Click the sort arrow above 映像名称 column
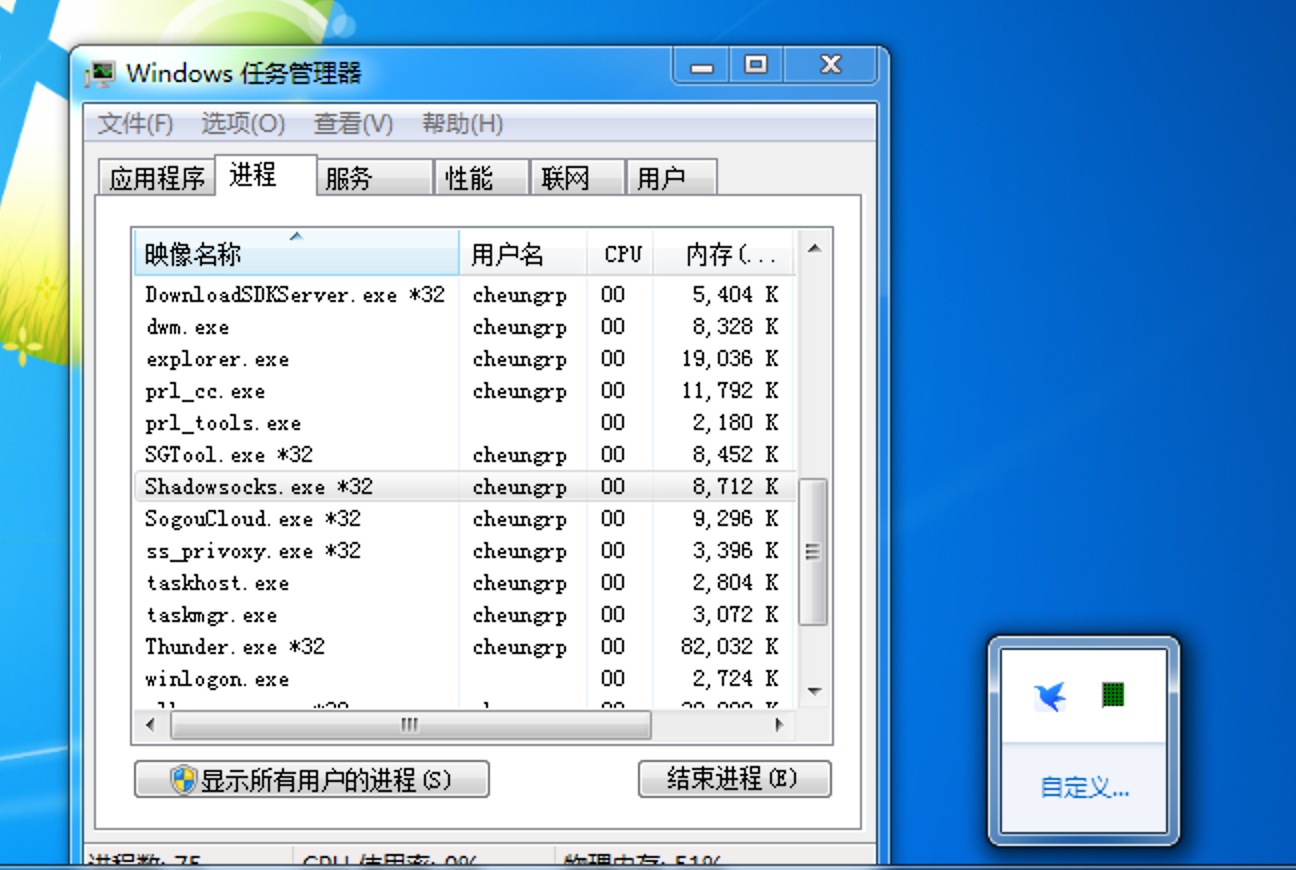The width and height of the screenshot is (1296, 870). (x=295, y=237)
